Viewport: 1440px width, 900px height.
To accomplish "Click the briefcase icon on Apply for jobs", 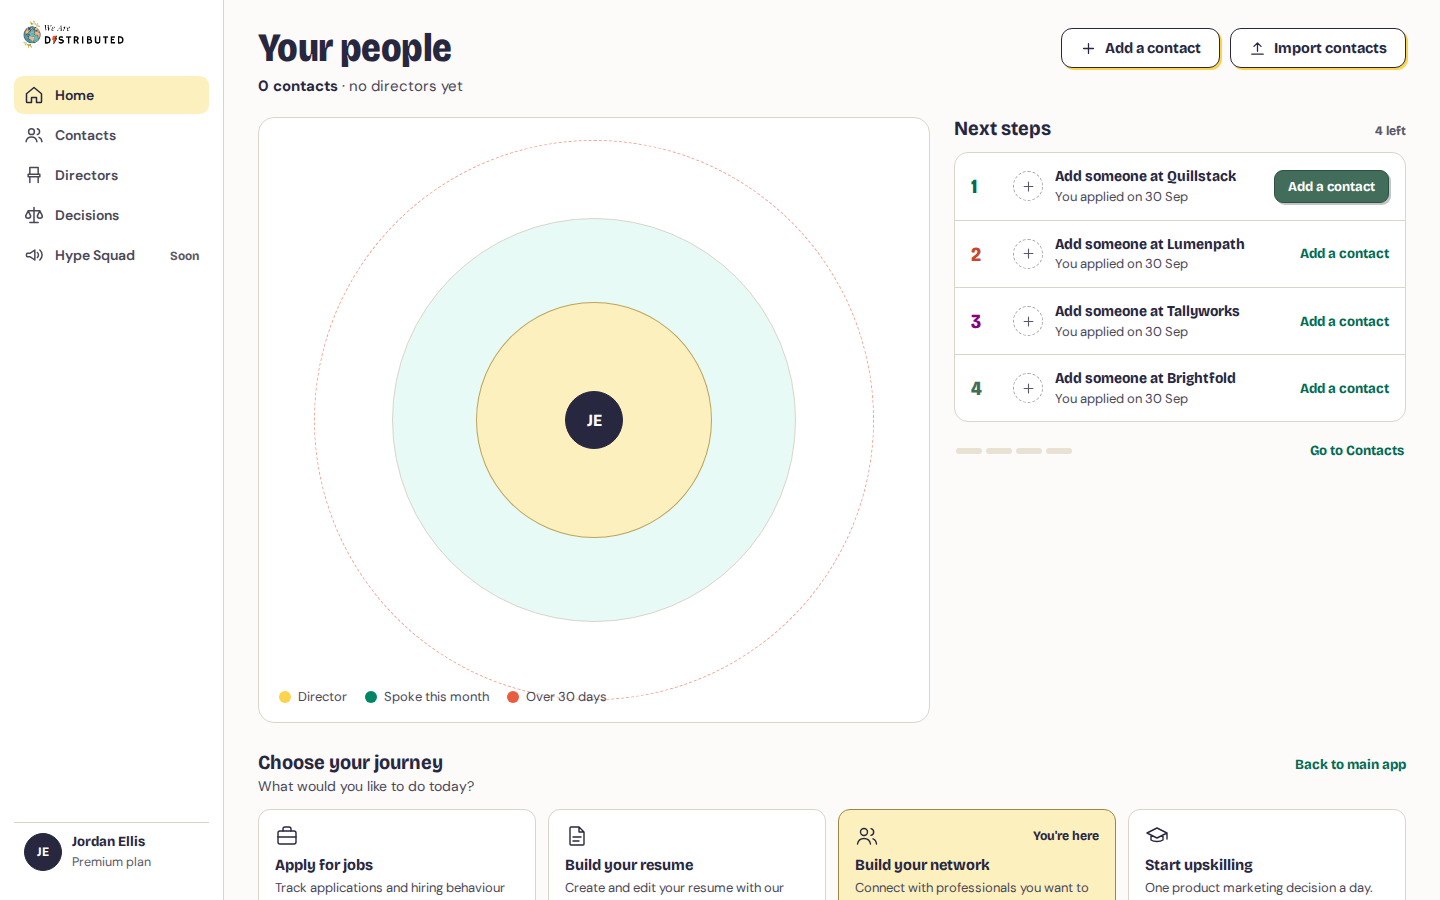I will click(287, 835).
